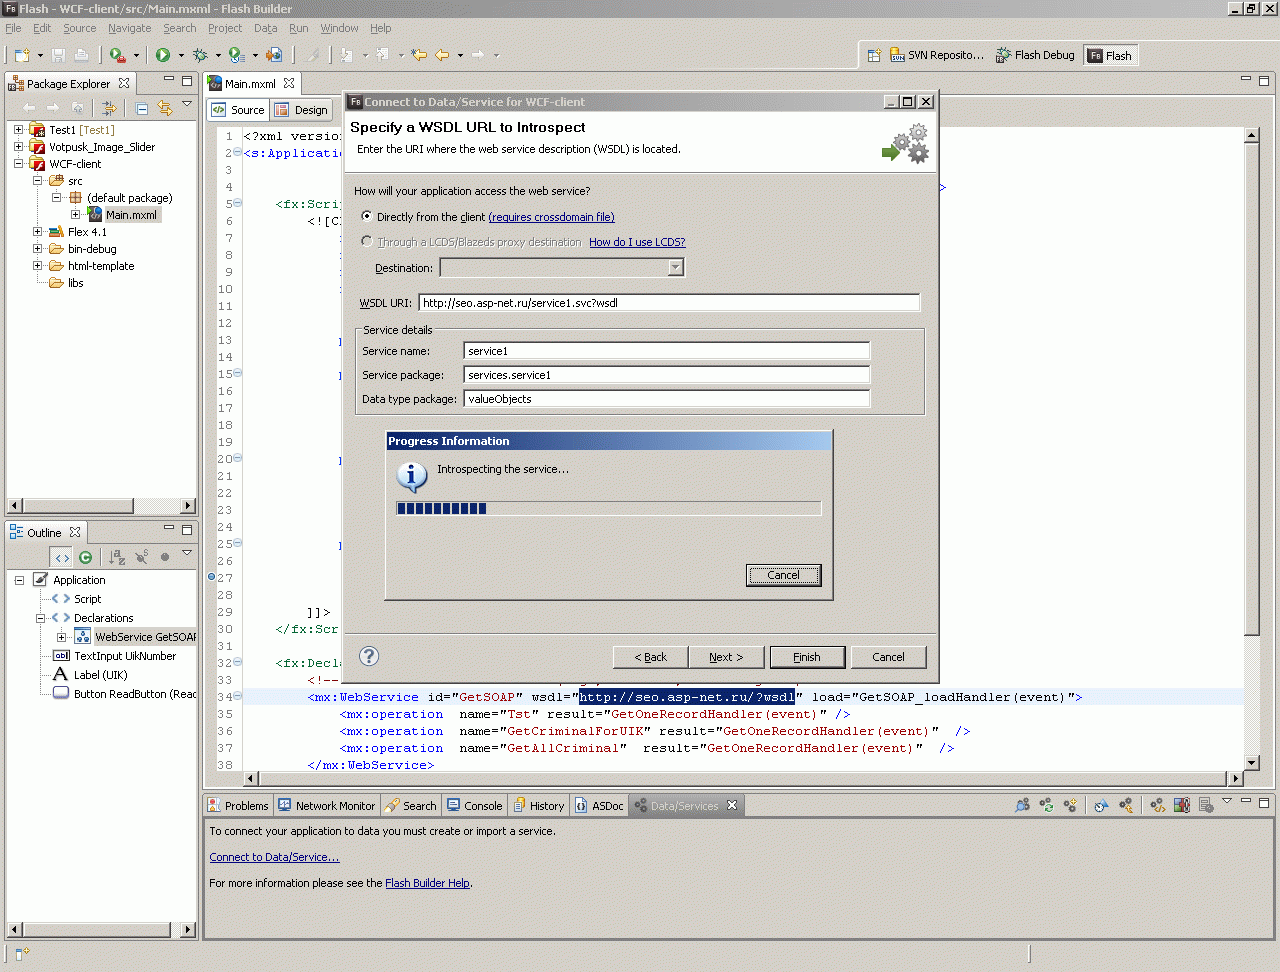The width and height of the screenshot is (1280, 972).
Task: Switch to the Network Monitor tab
Action: (326, 805)
